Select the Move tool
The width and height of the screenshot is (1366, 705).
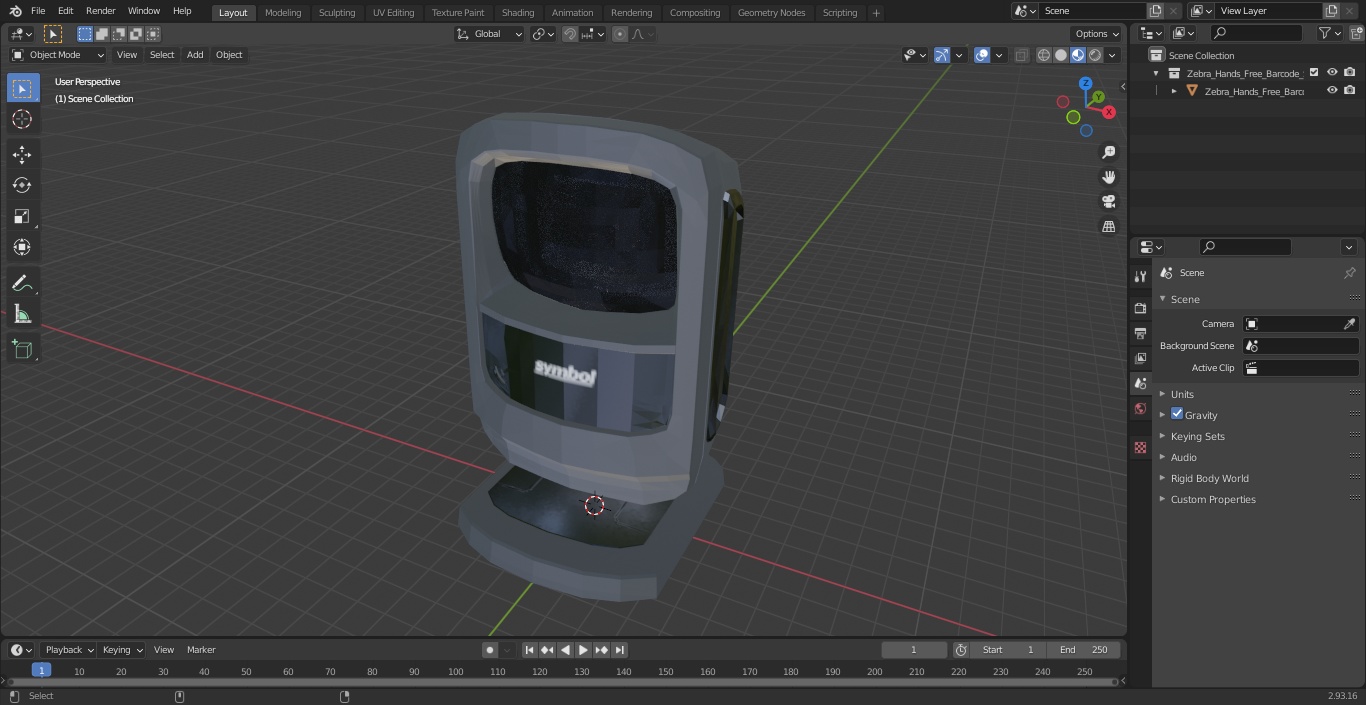tap(22, 154)
